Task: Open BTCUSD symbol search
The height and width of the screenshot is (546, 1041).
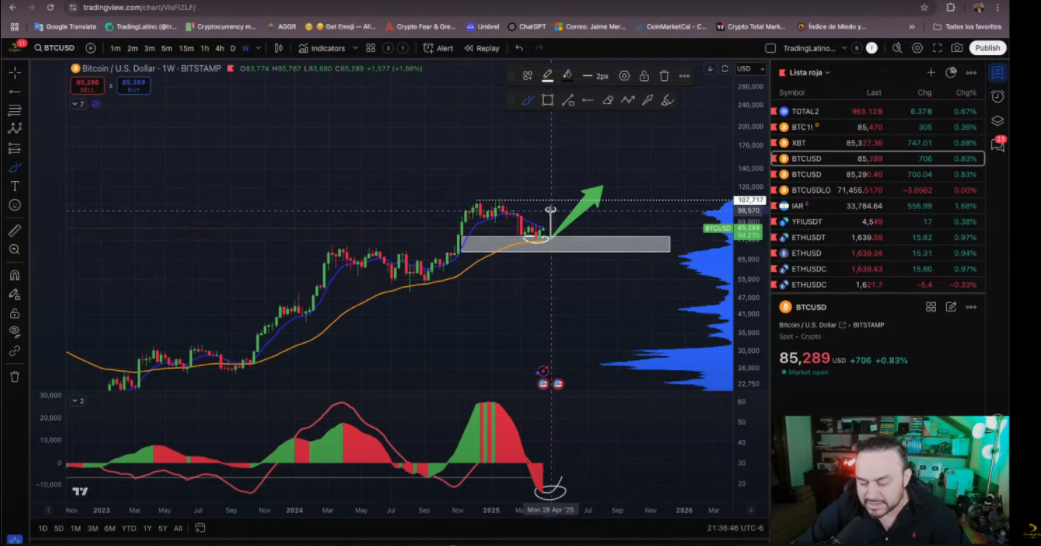Action: (54, 48)
